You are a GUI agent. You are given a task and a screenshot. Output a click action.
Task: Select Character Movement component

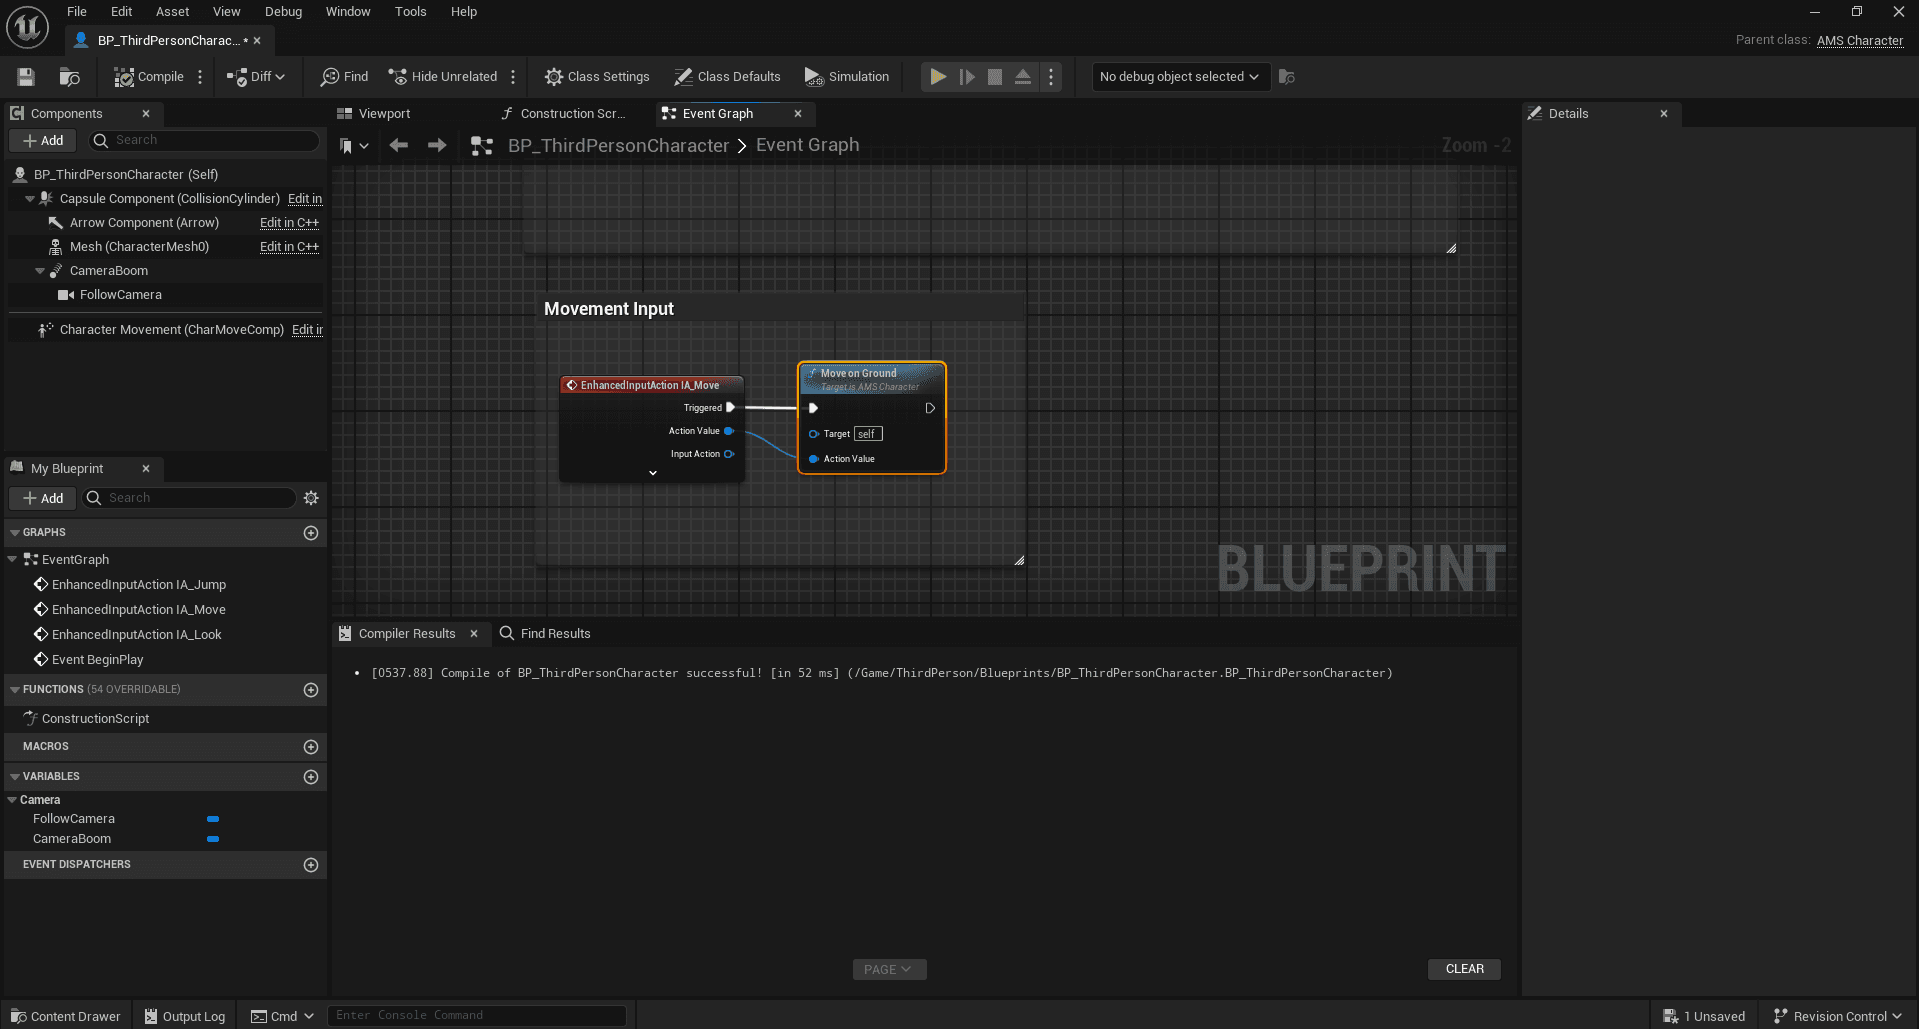[x=170, y=330]
